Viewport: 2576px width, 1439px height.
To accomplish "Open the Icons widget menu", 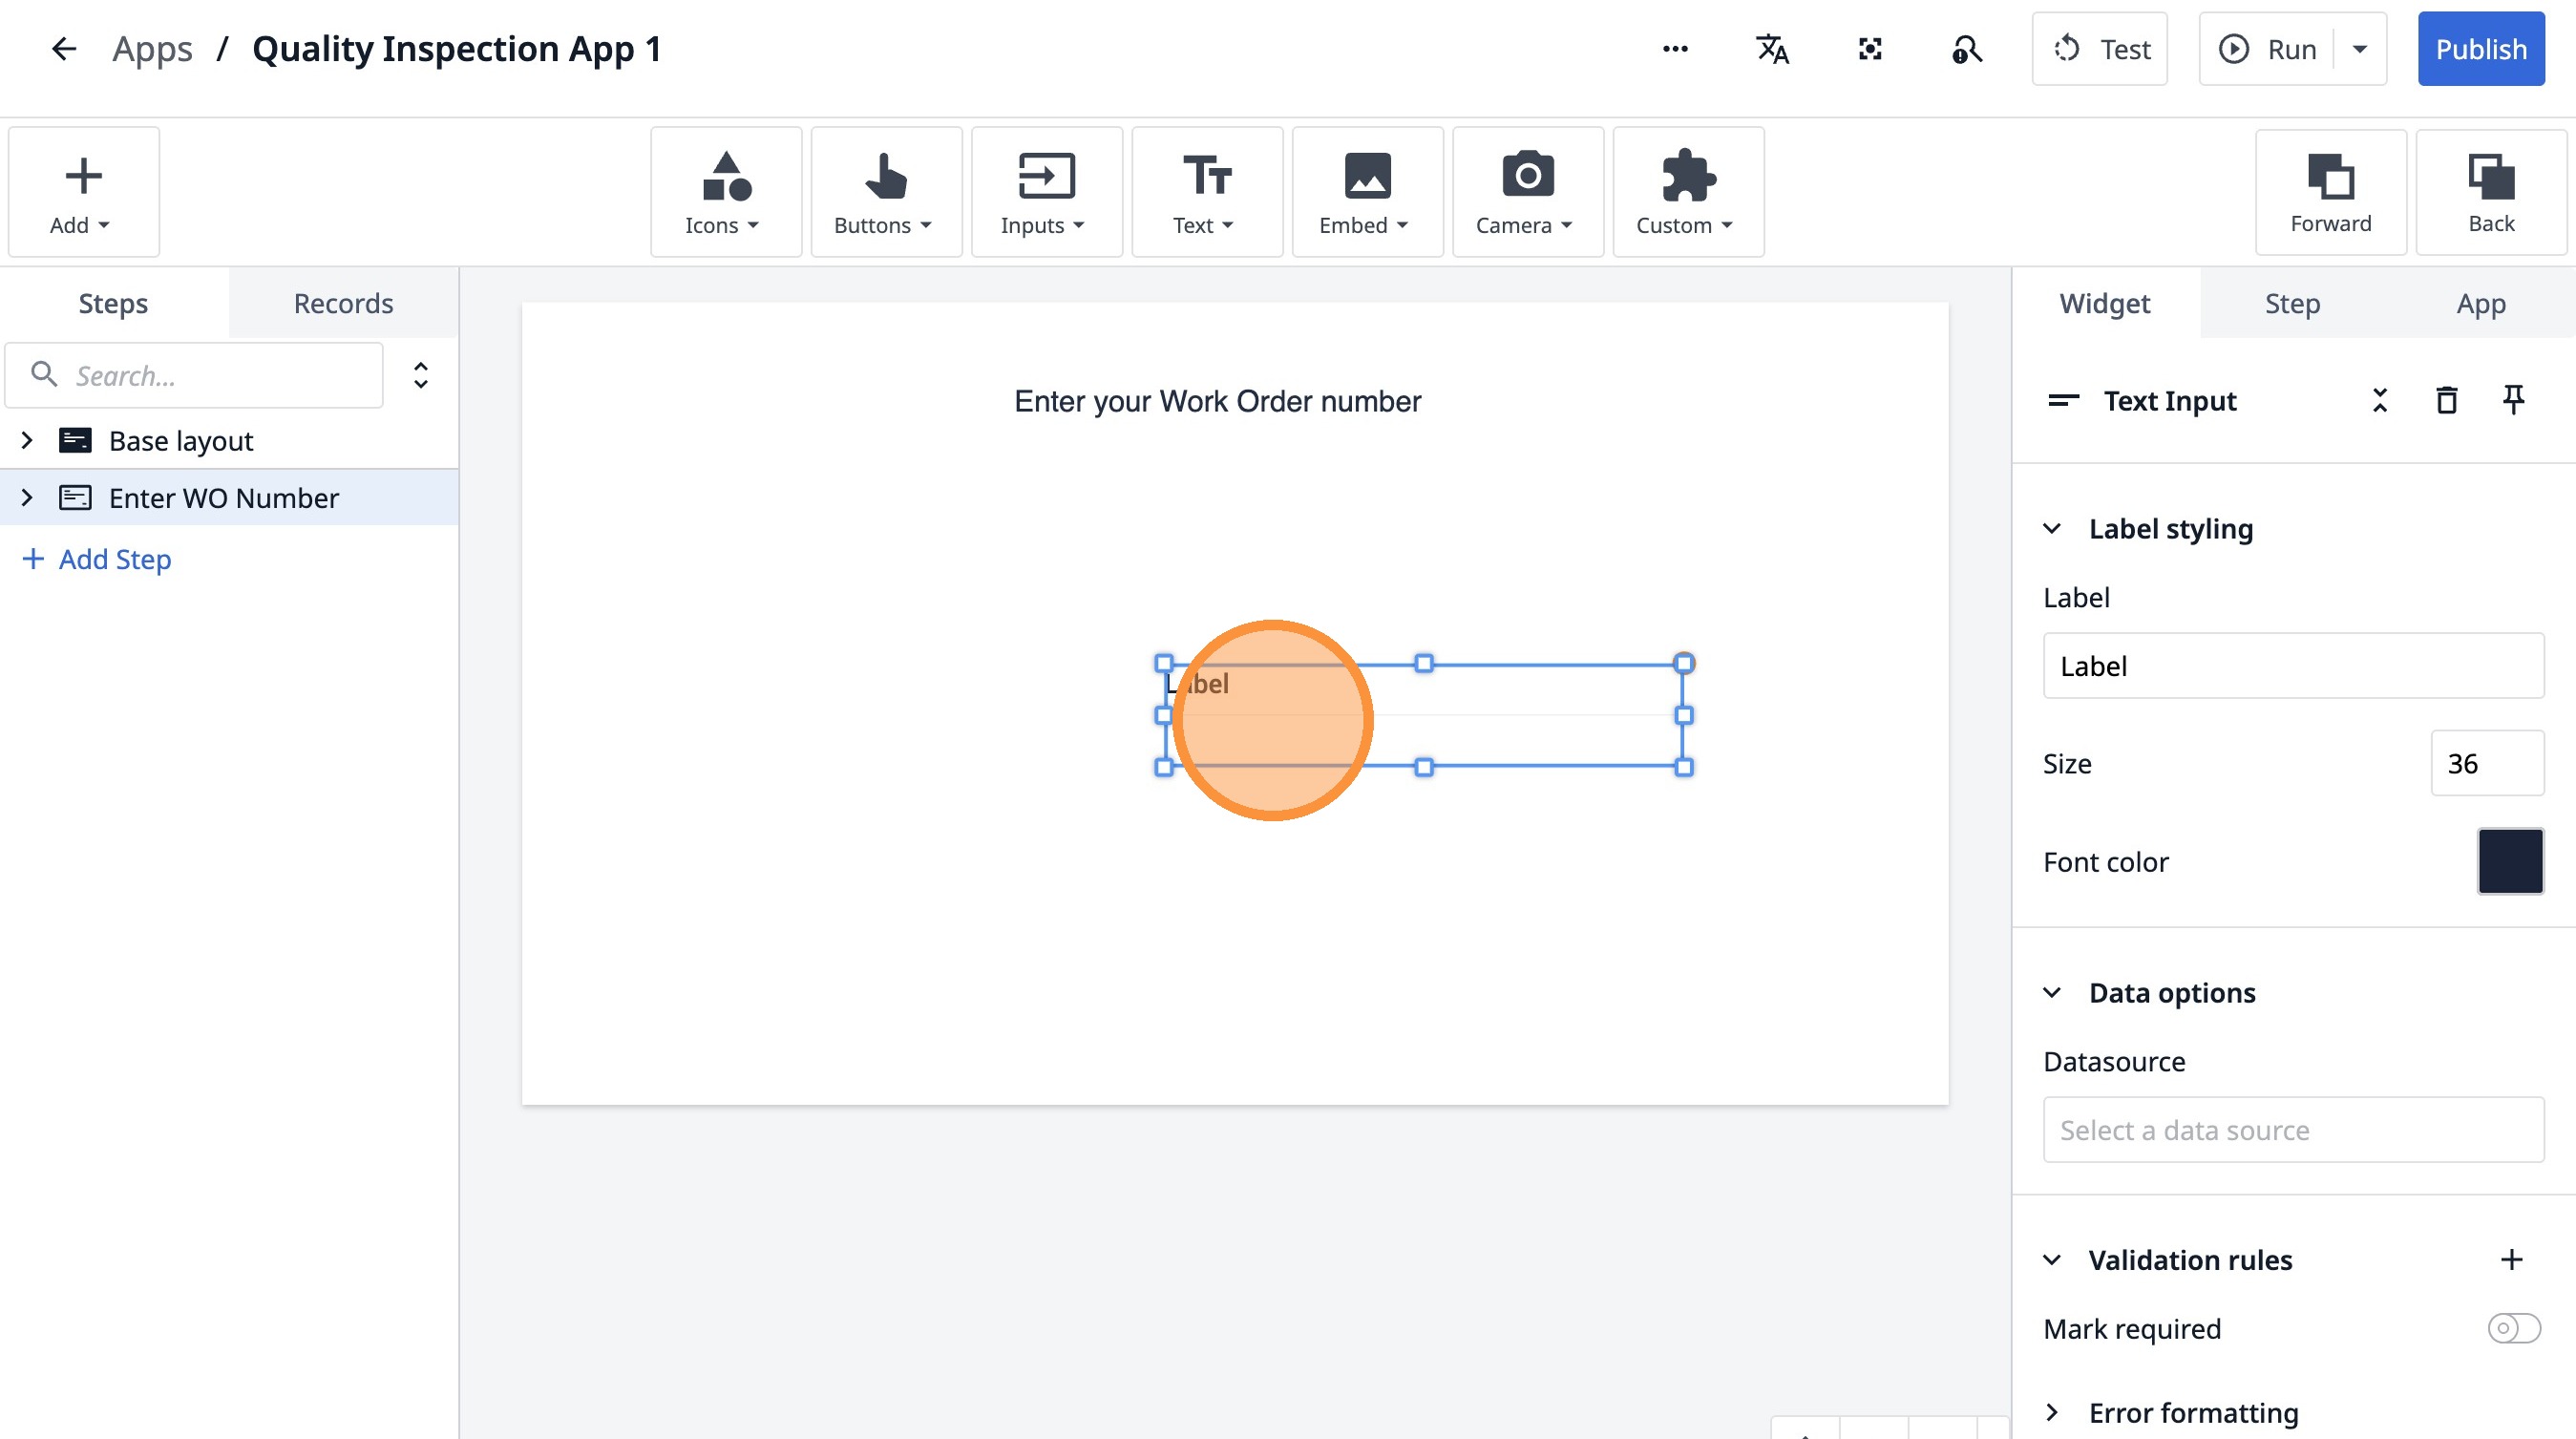I will [725, 192].
